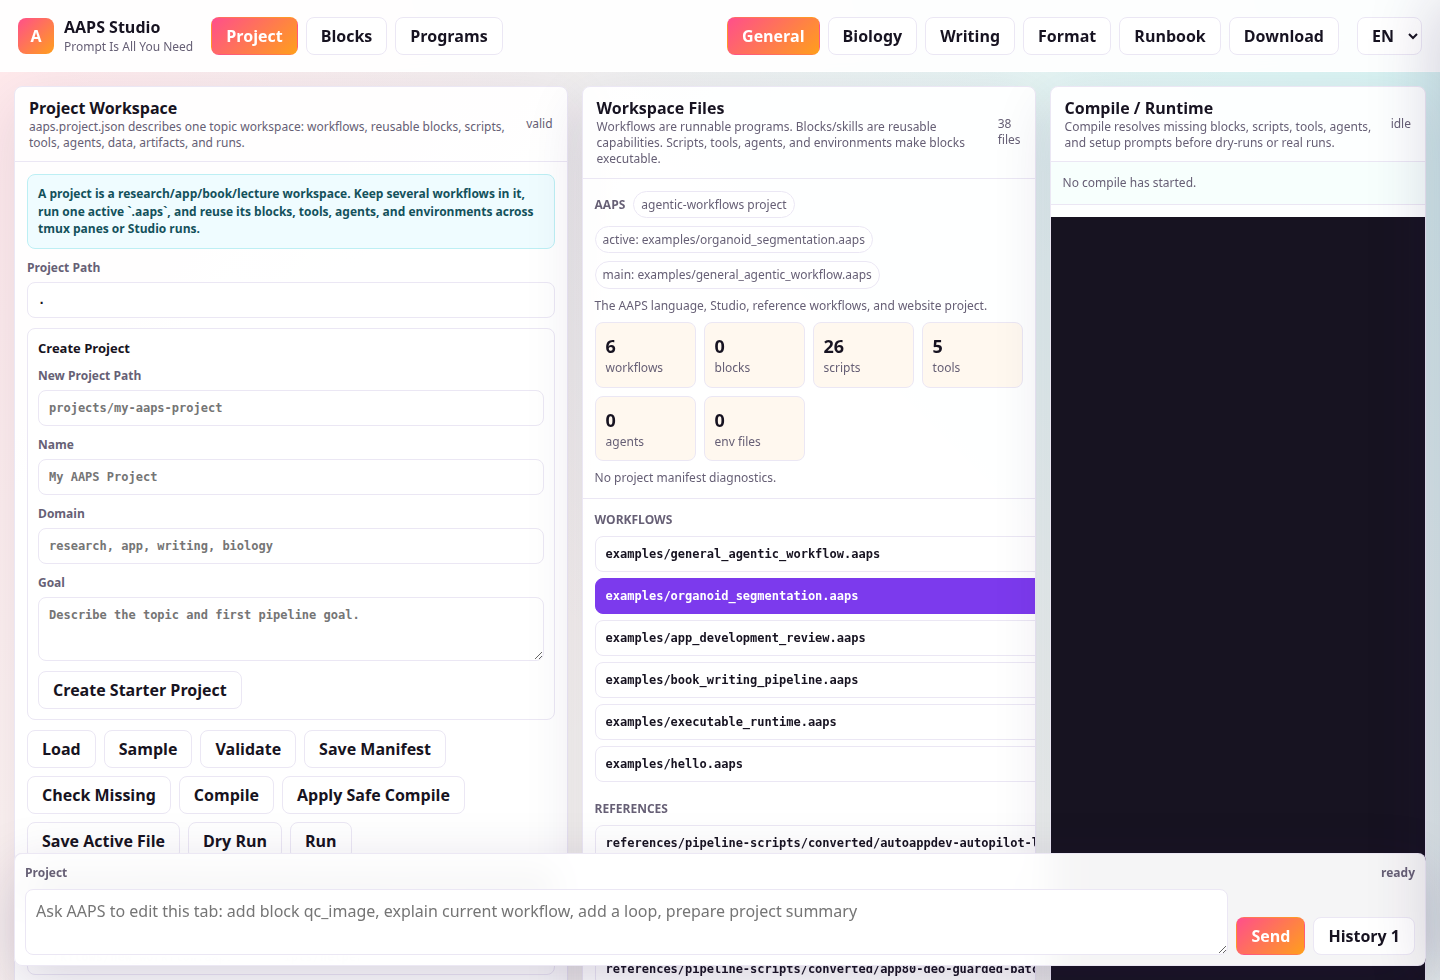Viewport: 1440px width, 980px height.
Task: Click Apply Safe Compile button
Action: point(373,795)
